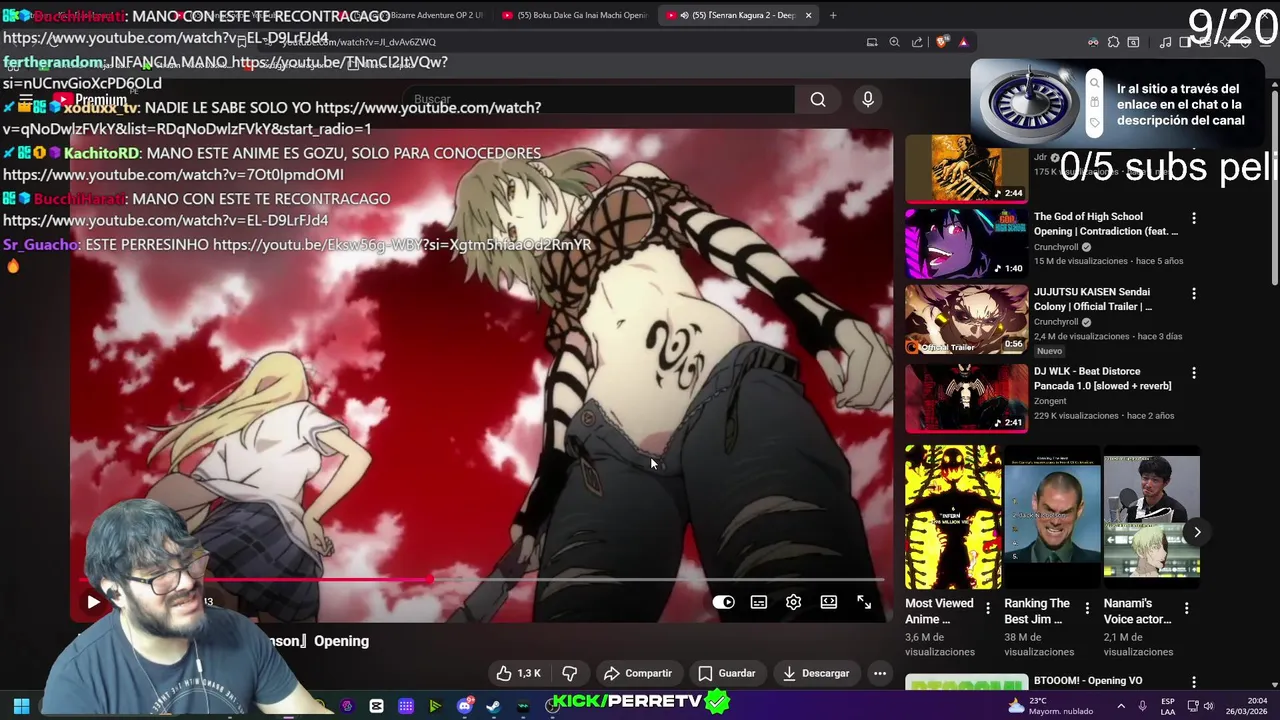Open options for JUJUTSU KAISEN Sendai Colony video
Viewport: 1280px width, 720px height.
[1193, 293]
